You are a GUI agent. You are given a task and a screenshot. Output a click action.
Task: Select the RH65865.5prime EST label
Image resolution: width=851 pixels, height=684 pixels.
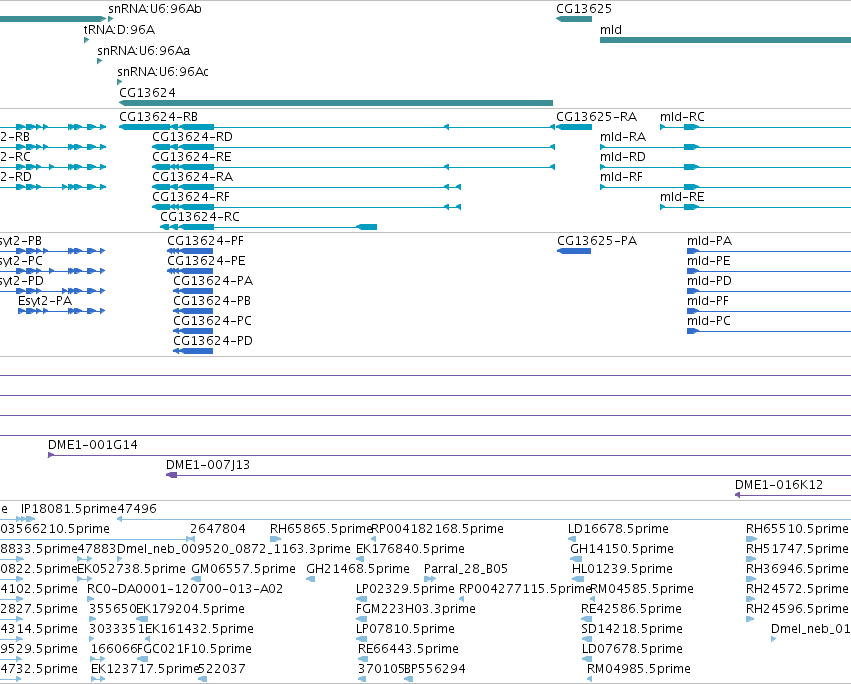coord(321,529)
